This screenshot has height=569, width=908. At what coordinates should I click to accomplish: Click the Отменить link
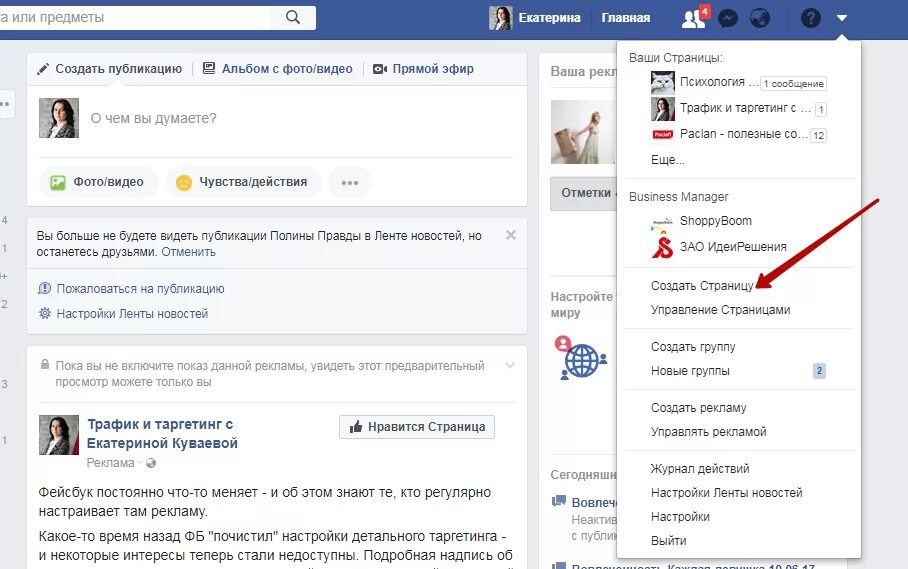click(x=188, y=252)
